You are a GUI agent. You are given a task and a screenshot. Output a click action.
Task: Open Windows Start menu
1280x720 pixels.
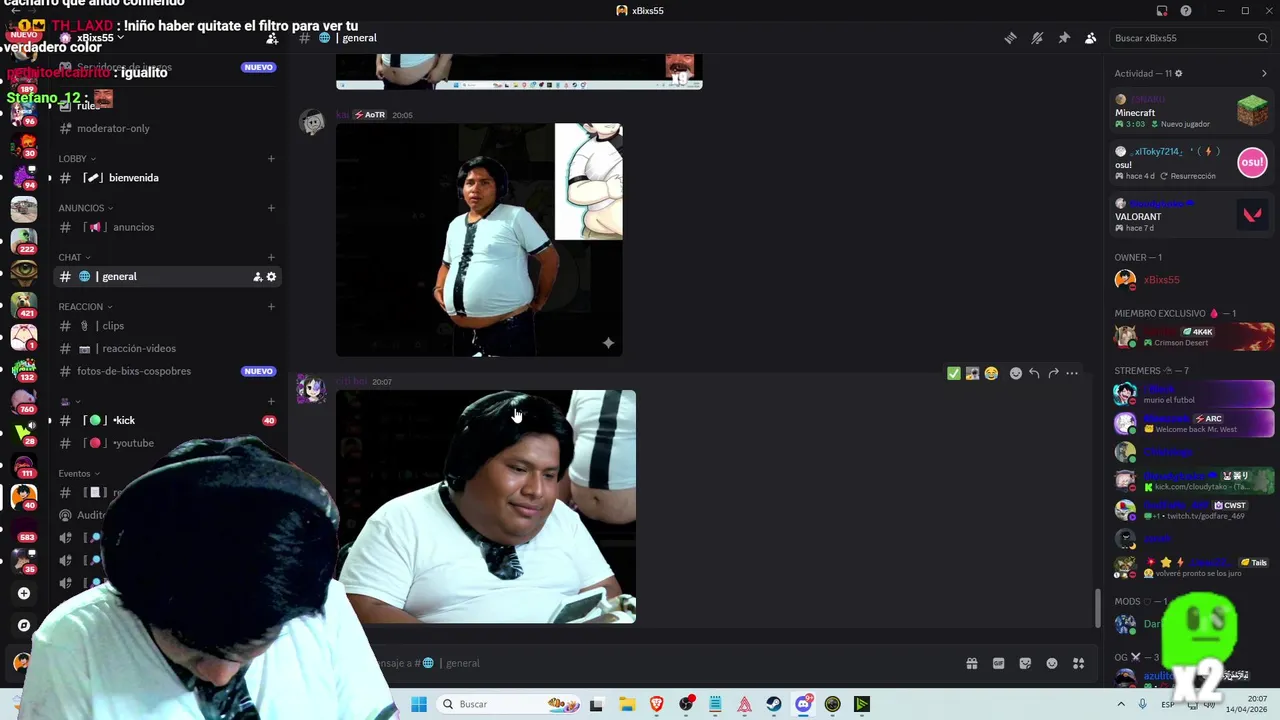pos(419,705)
